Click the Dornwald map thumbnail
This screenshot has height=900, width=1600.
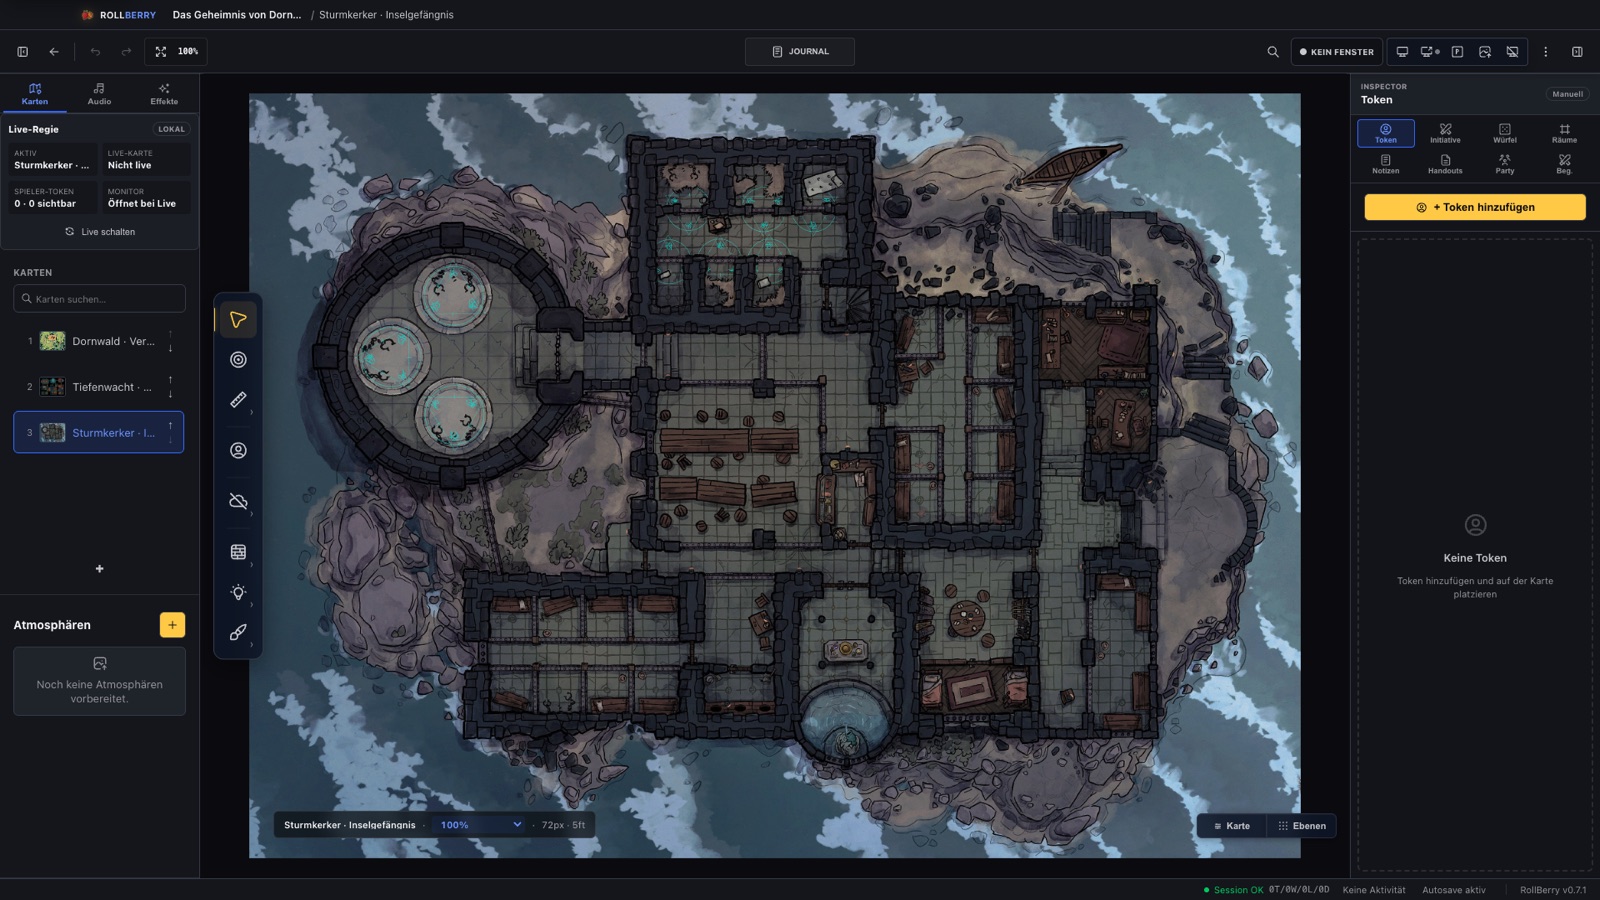click(x=52, y=341)
